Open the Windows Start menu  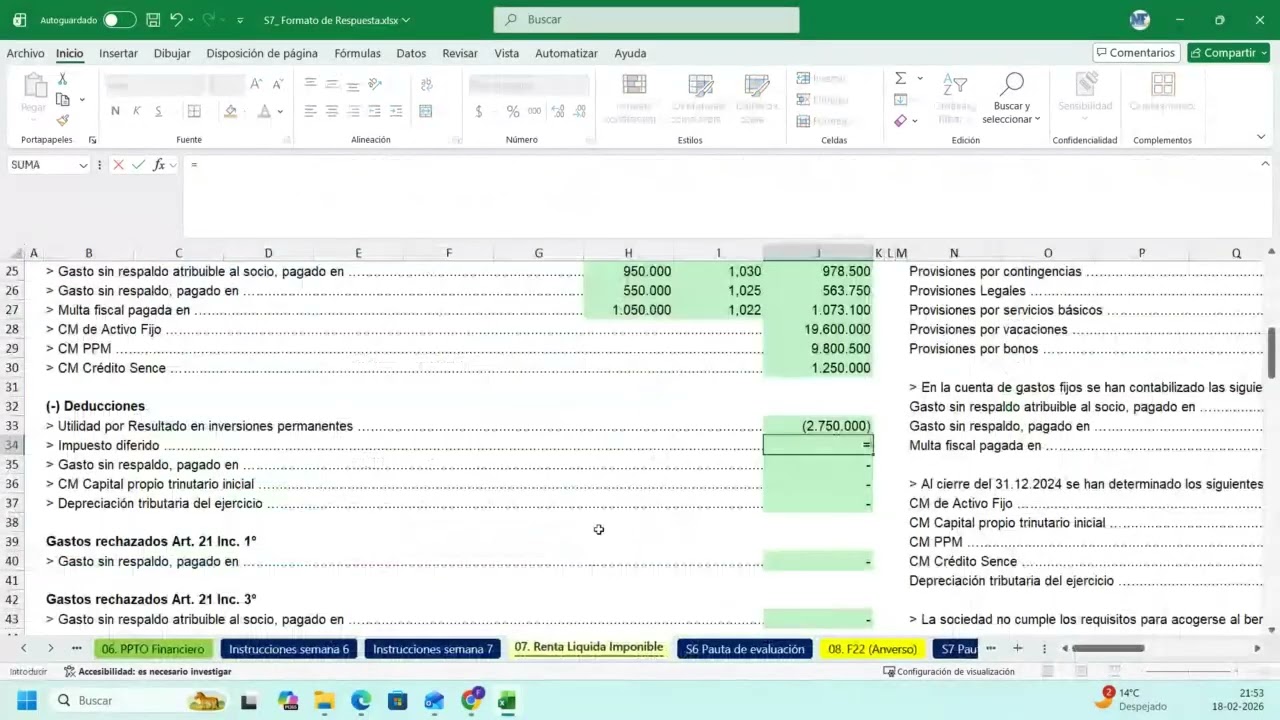pyautogui.click(x=27, y=700)
